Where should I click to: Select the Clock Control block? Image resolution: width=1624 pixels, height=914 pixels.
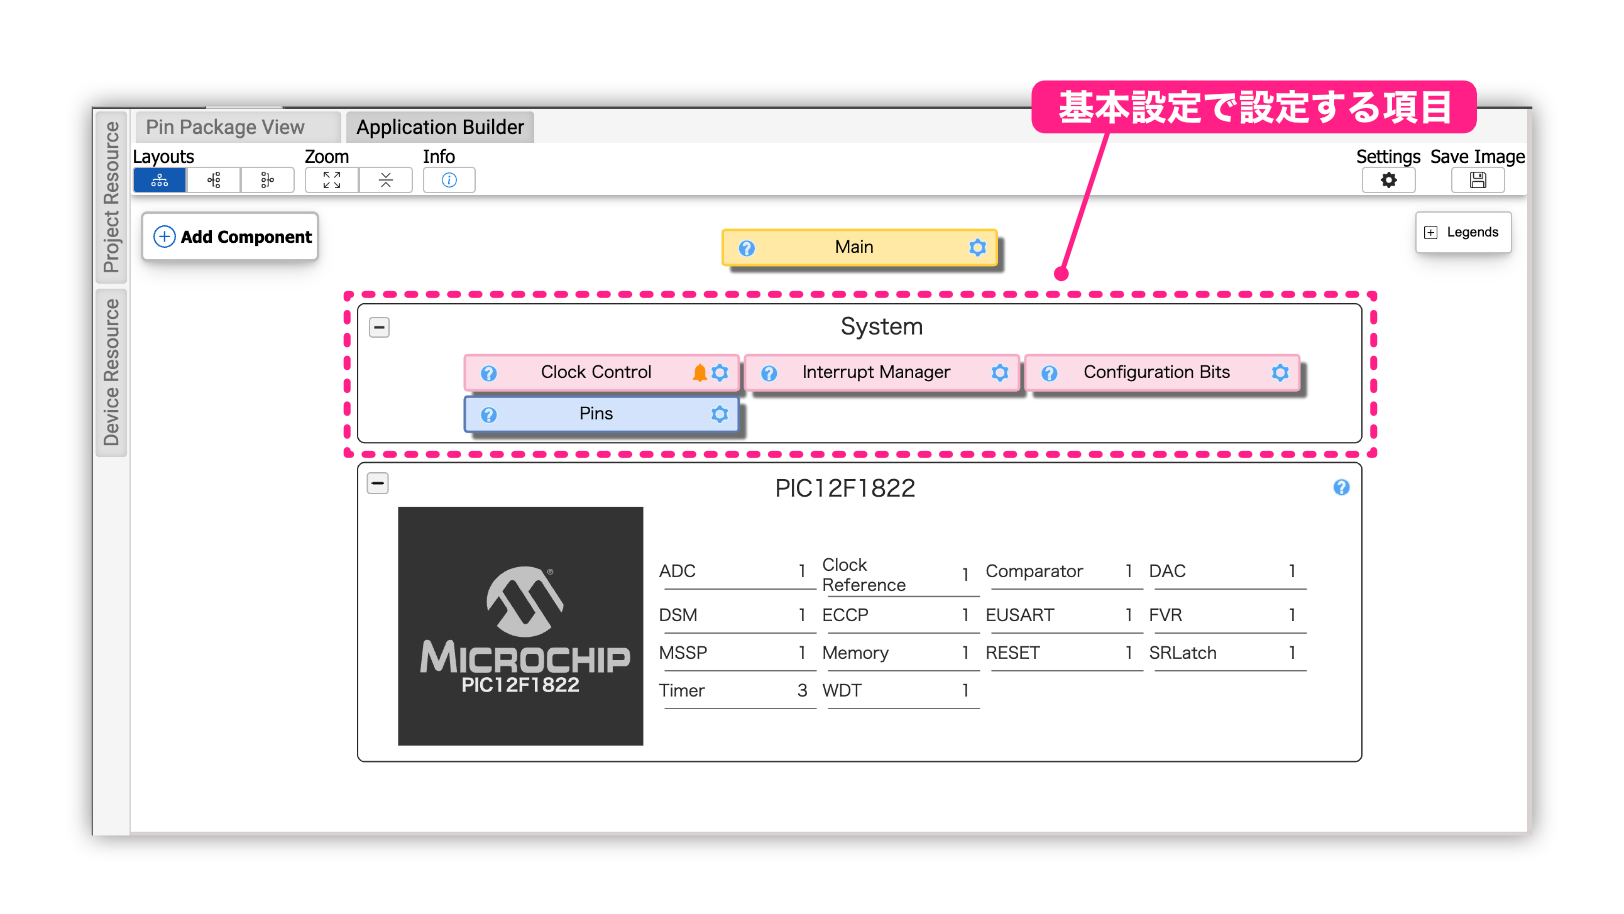point(602,372)
